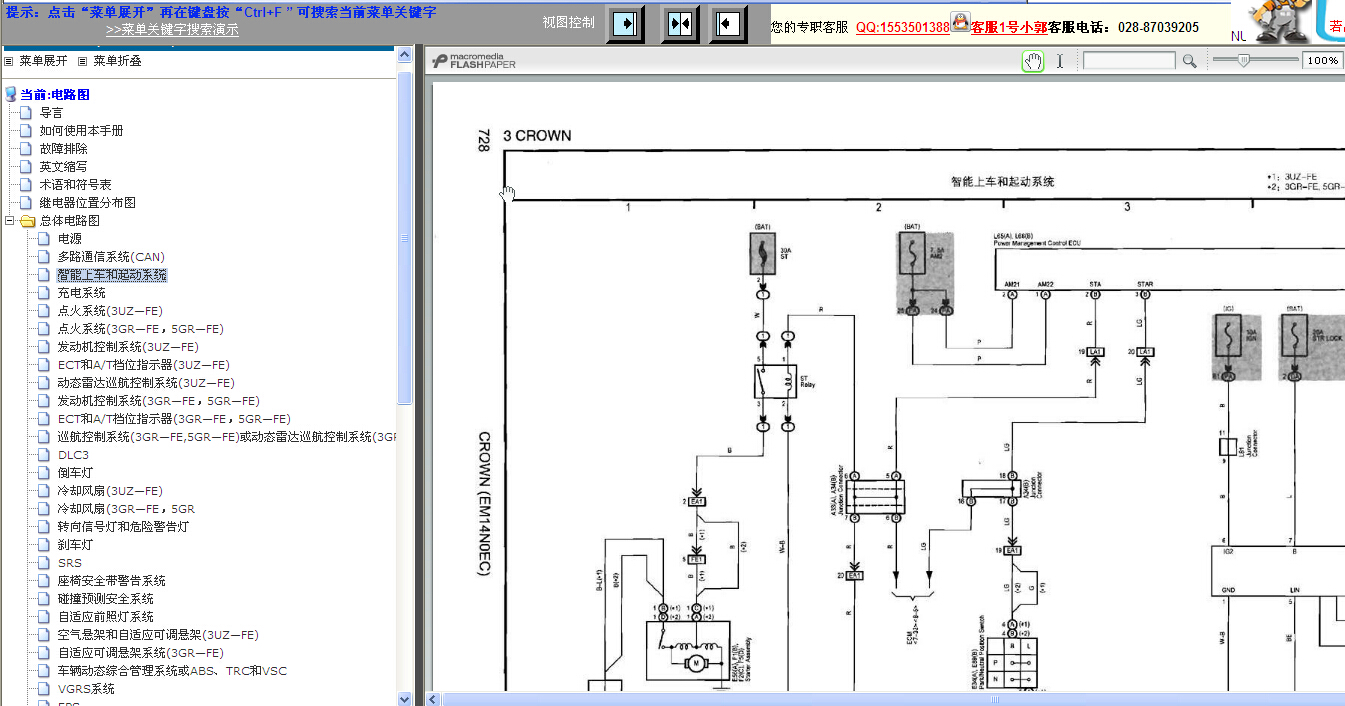Click 菜单展开 to expand all menus

pyautogui.click(x=43, y=61)
